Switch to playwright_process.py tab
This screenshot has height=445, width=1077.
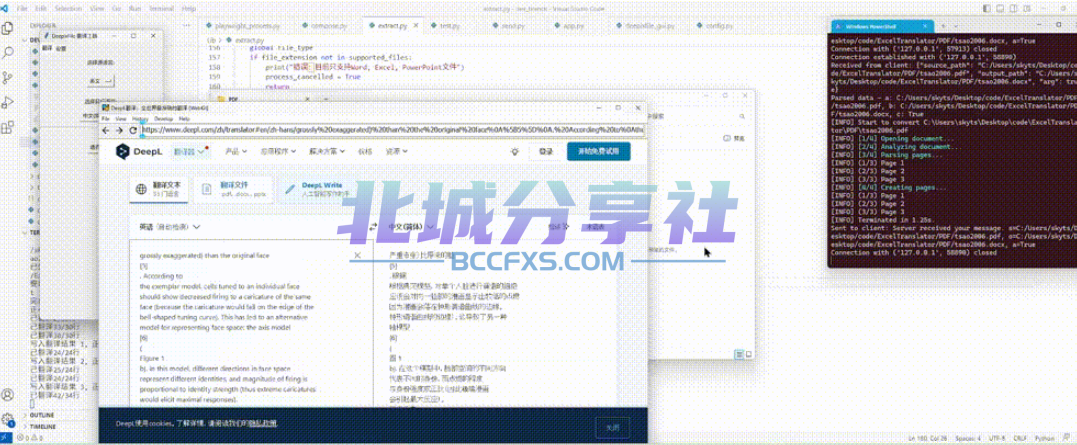pos(248,25)
